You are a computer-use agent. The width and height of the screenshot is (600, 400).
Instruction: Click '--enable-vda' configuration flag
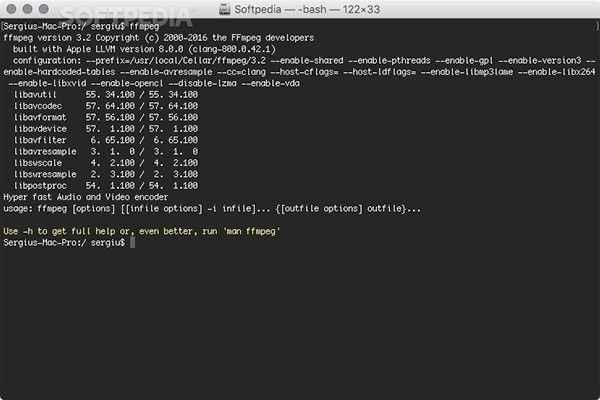(271, 83)
